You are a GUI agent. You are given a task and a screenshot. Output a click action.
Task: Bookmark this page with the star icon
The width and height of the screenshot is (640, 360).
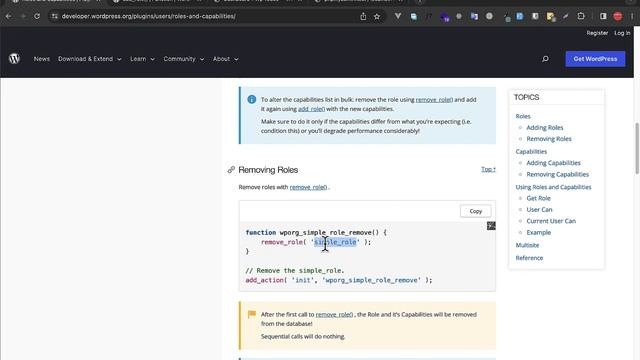(x=377, y=16)
